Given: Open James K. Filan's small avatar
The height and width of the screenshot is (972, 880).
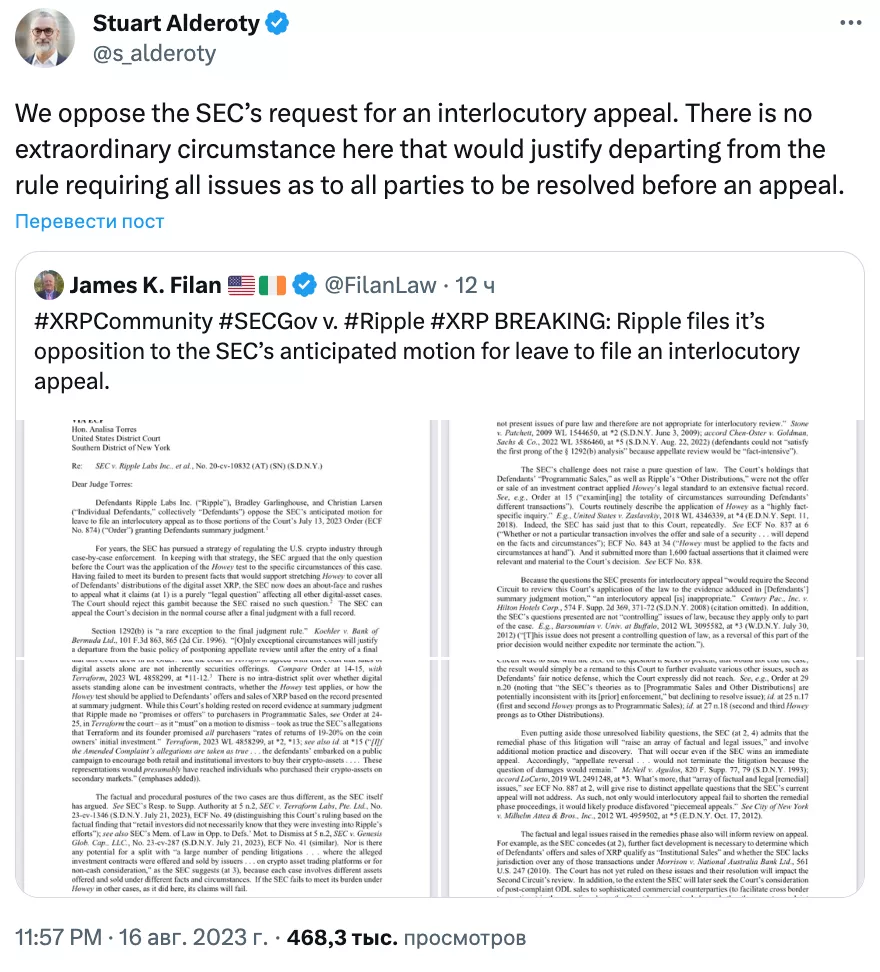Looking at the screenshot, I should tap(48, 285).
